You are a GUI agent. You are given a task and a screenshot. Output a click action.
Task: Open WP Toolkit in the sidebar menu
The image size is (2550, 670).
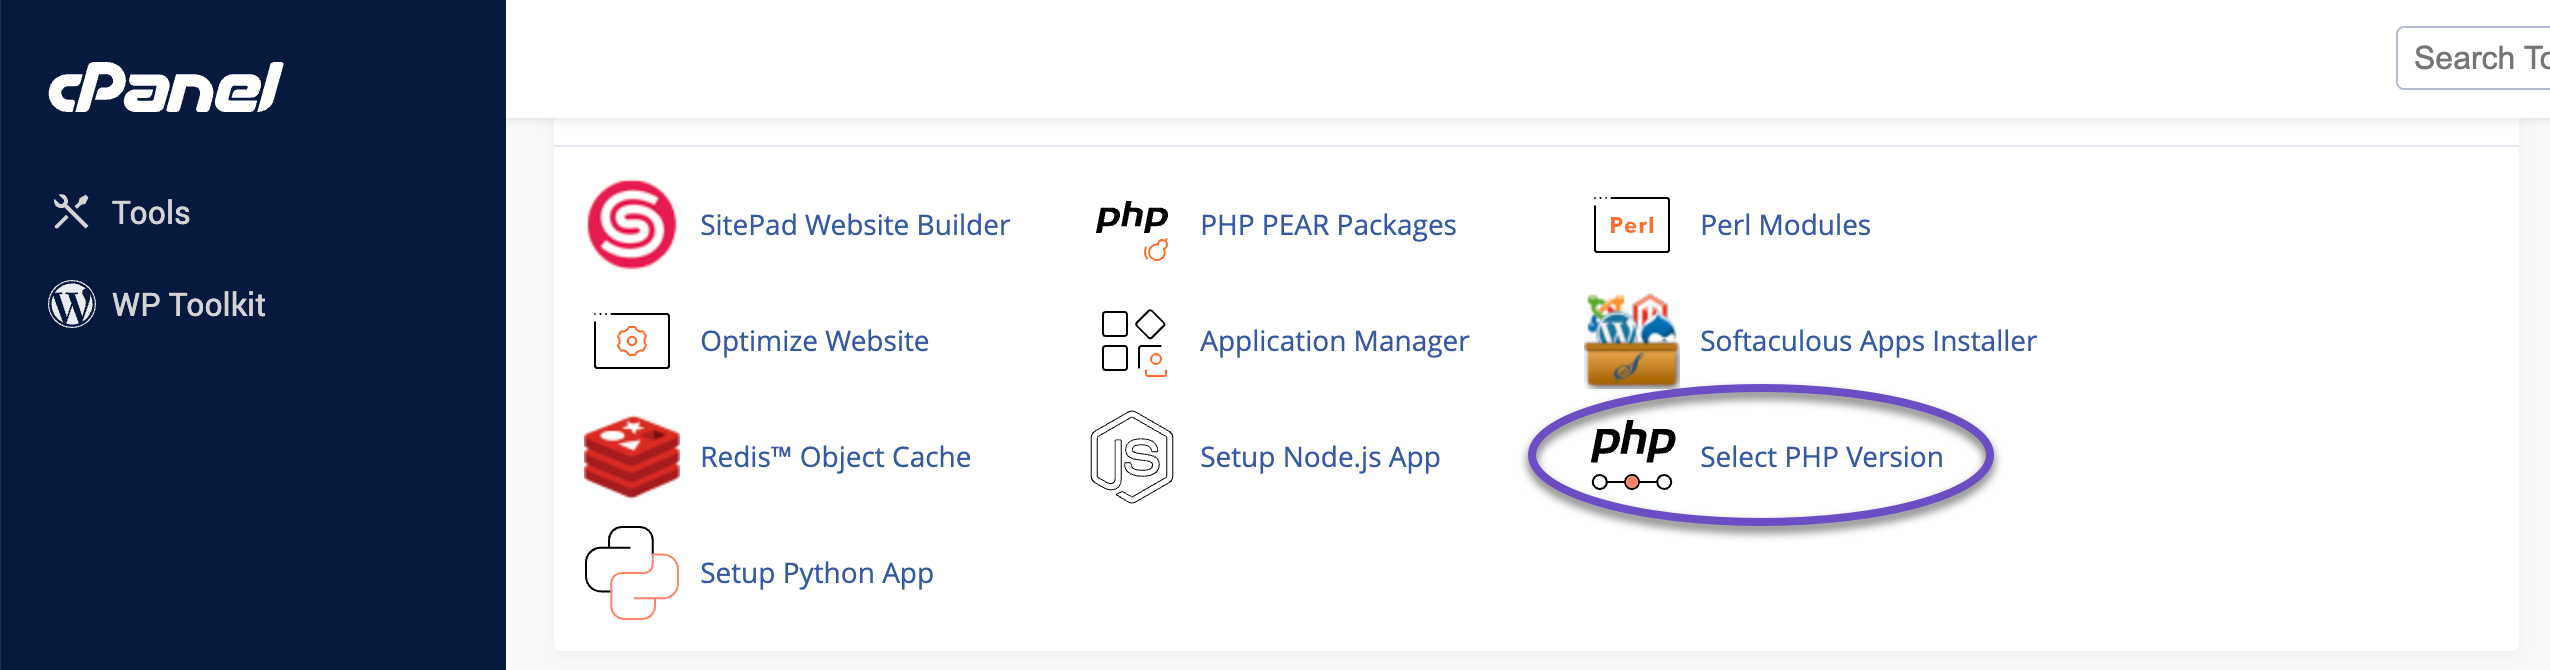point(189,305)
